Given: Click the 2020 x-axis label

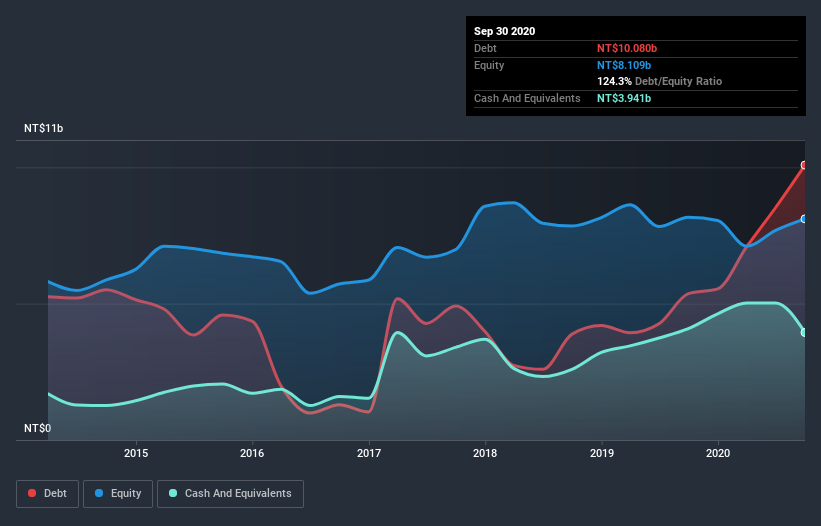Looking at the screenshot, I should coord(718,453).
